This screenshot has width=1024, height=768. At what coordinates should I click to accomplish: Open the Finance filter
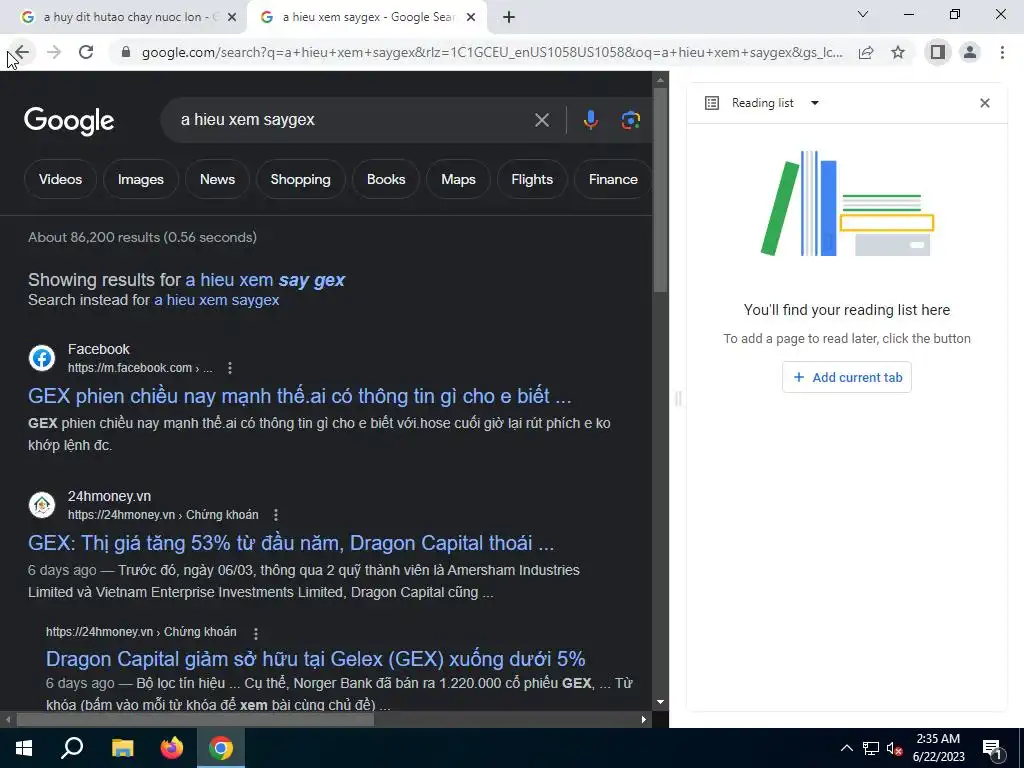click(x=613, y=180)
